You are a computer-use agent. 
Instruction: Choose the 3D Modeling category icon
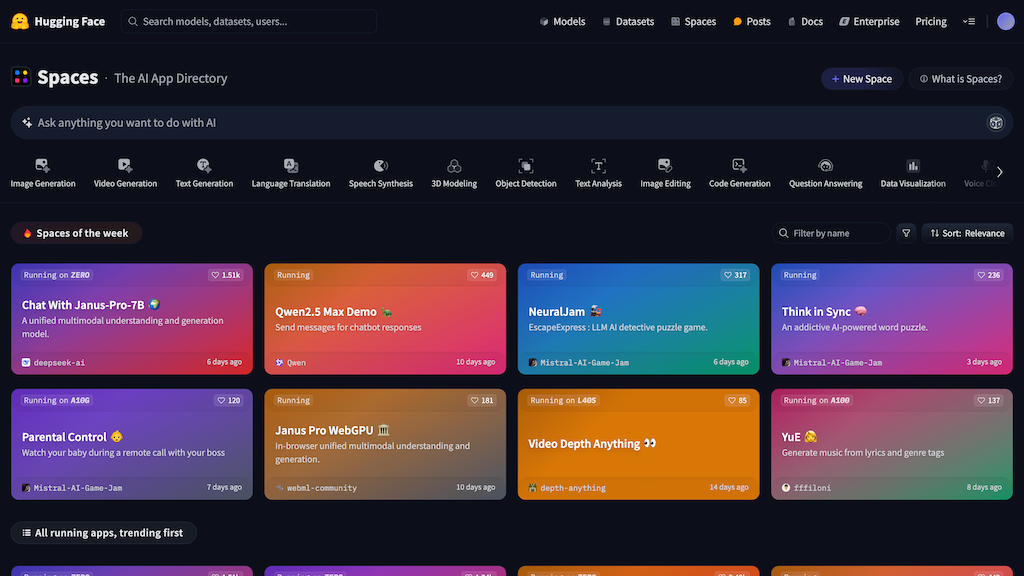click(x=454, y=166)
